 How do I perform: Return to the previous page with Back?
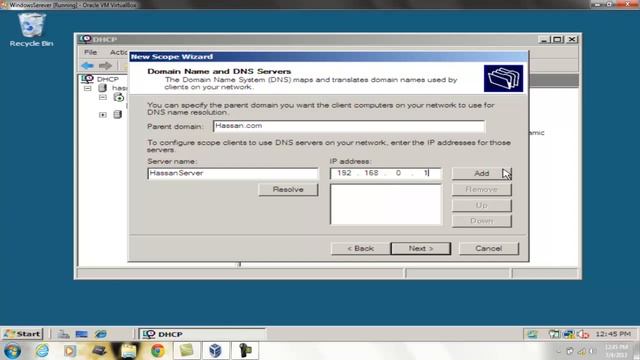(x=360, y=249)
